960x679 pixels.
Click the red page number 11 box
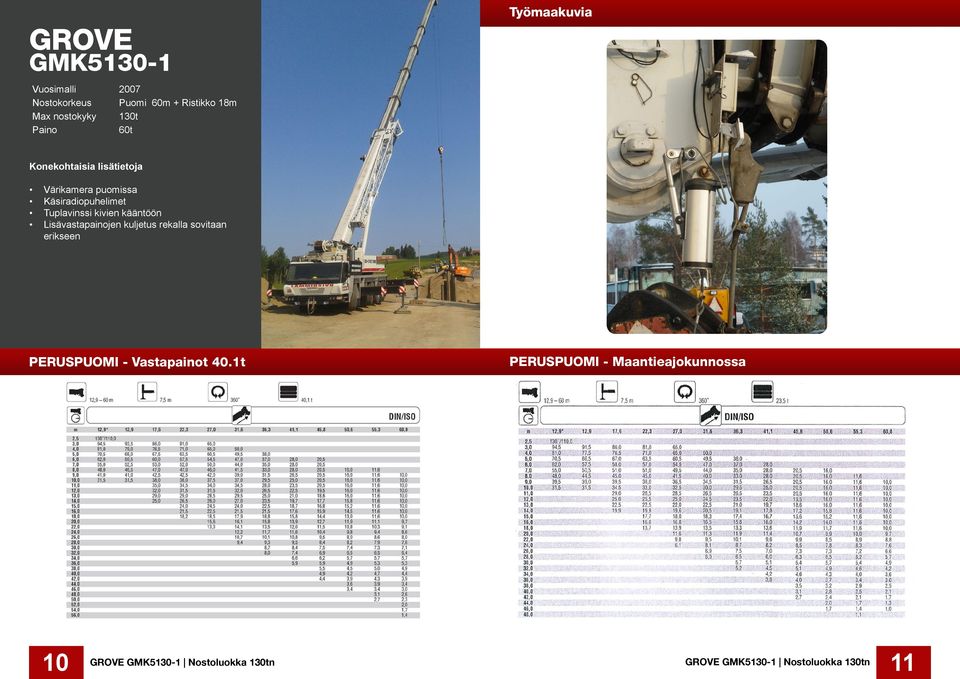[903, 662]
